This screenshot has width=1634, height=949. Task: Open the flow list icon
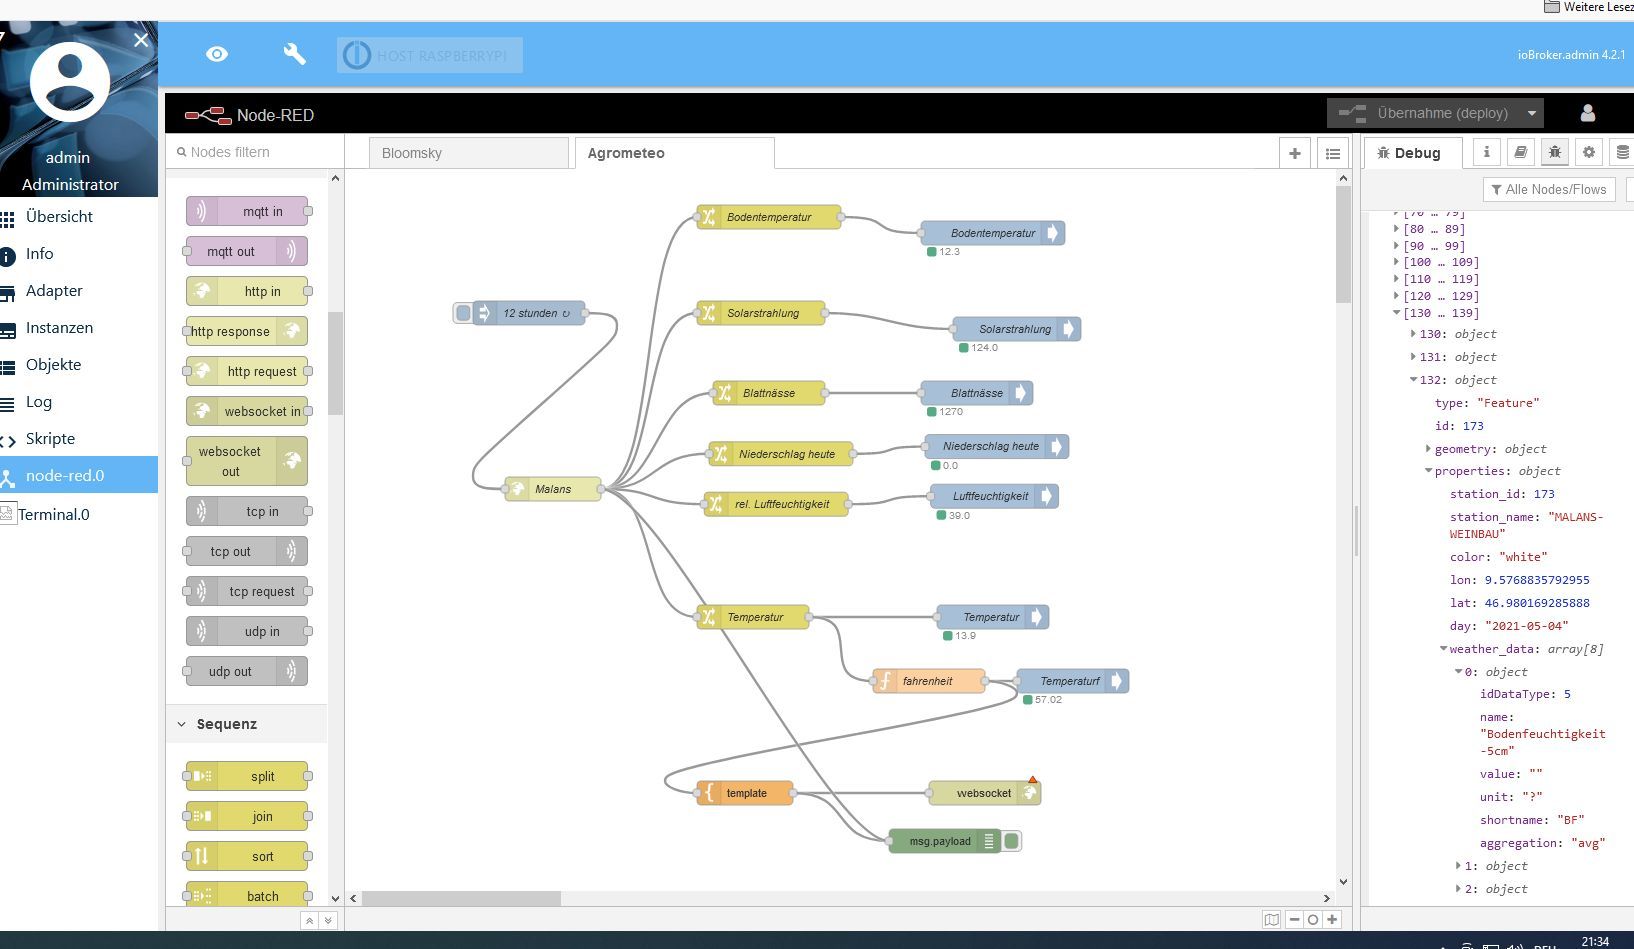click(x=1333, y=153)
